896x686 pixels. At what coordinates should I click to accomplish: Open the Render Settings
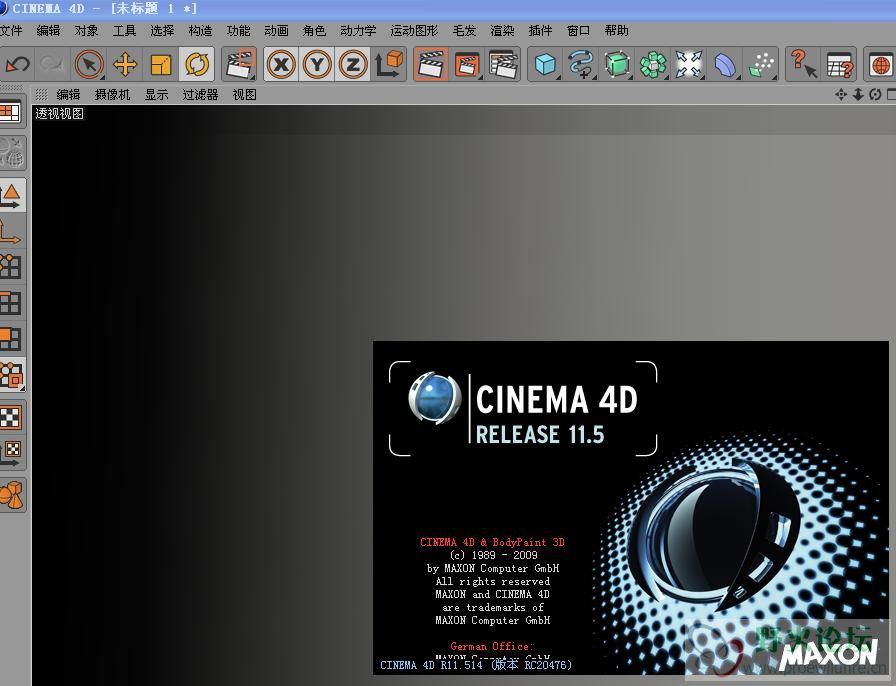[x=503, y=64]
